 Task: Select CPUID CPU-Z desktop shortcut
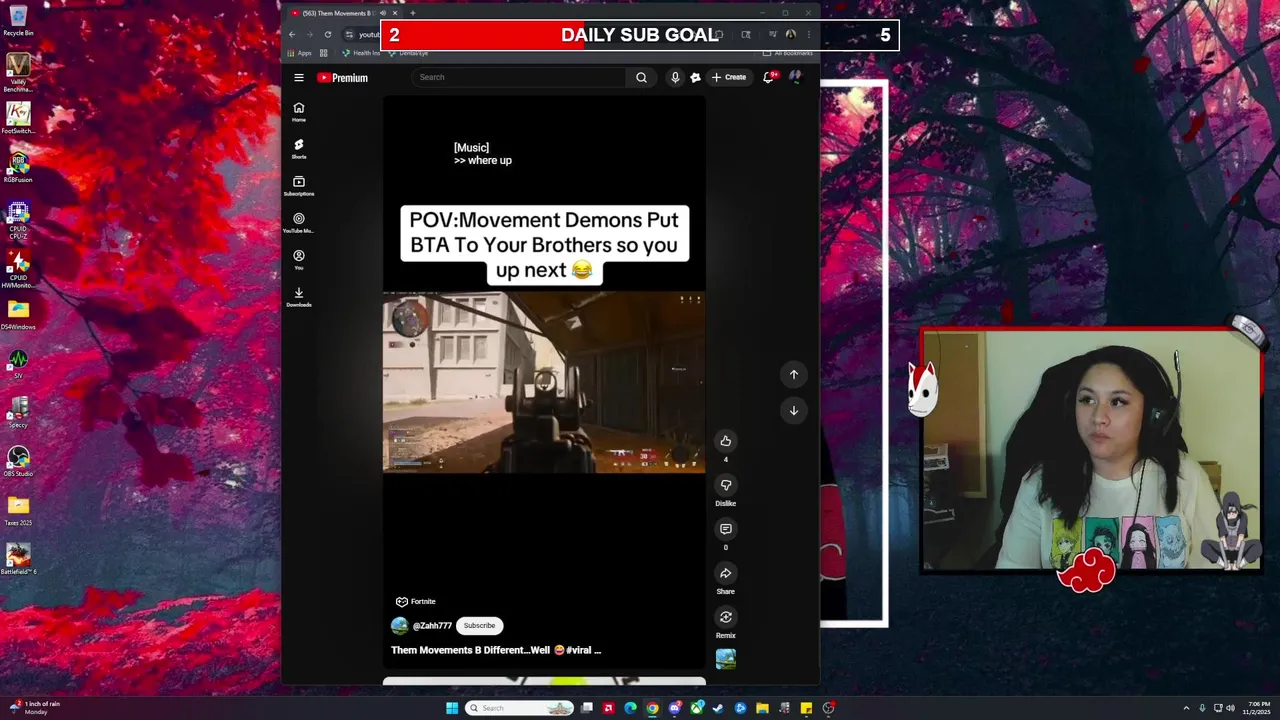(x=18, y=219)
